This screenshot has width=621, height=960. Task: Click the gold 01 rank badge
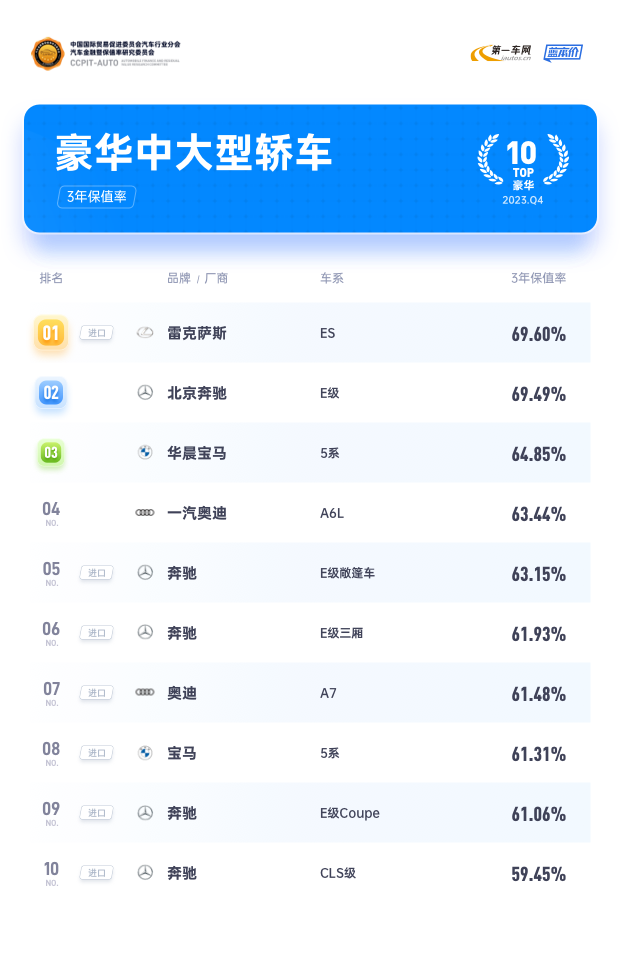tap(51, 333)
